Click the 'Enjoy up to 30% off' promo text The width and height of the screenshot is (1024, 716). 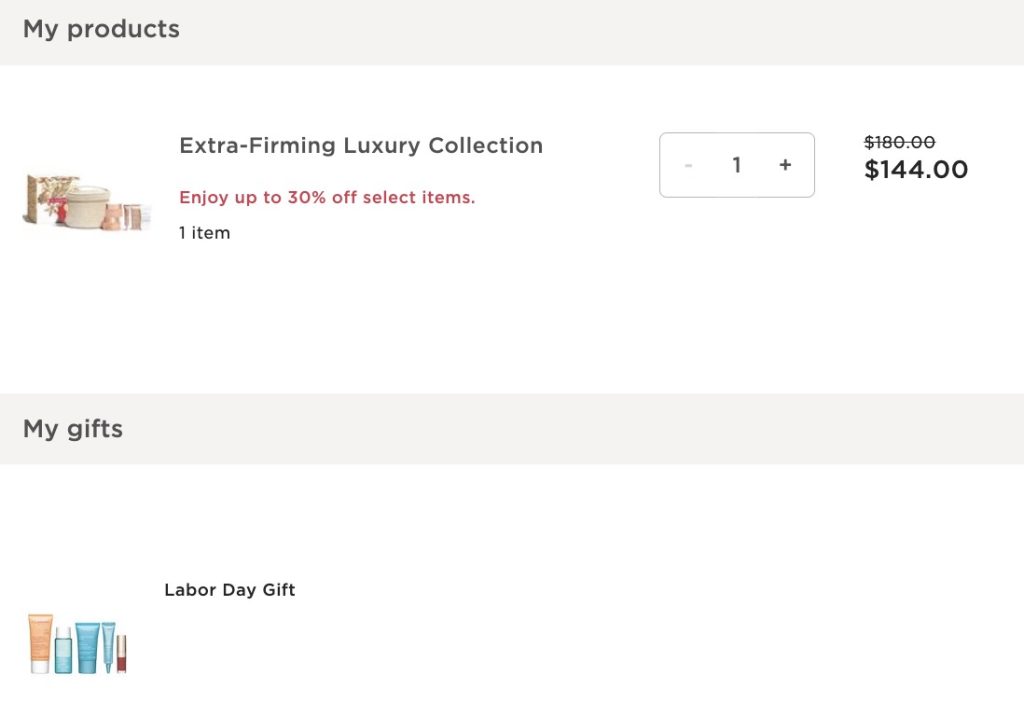(327, 198)
